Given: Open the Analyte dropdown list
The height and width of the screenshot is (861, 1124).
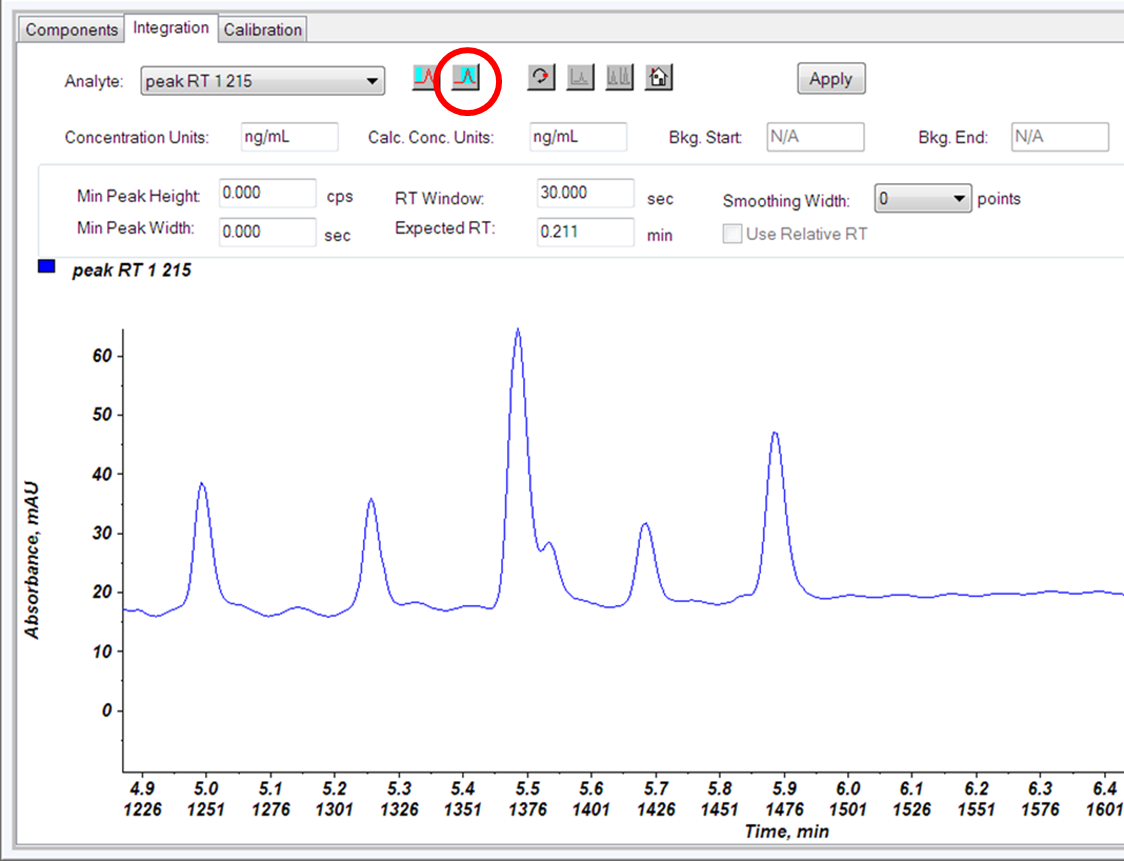Looking at the screenshot, I should [x=371, y=81].
